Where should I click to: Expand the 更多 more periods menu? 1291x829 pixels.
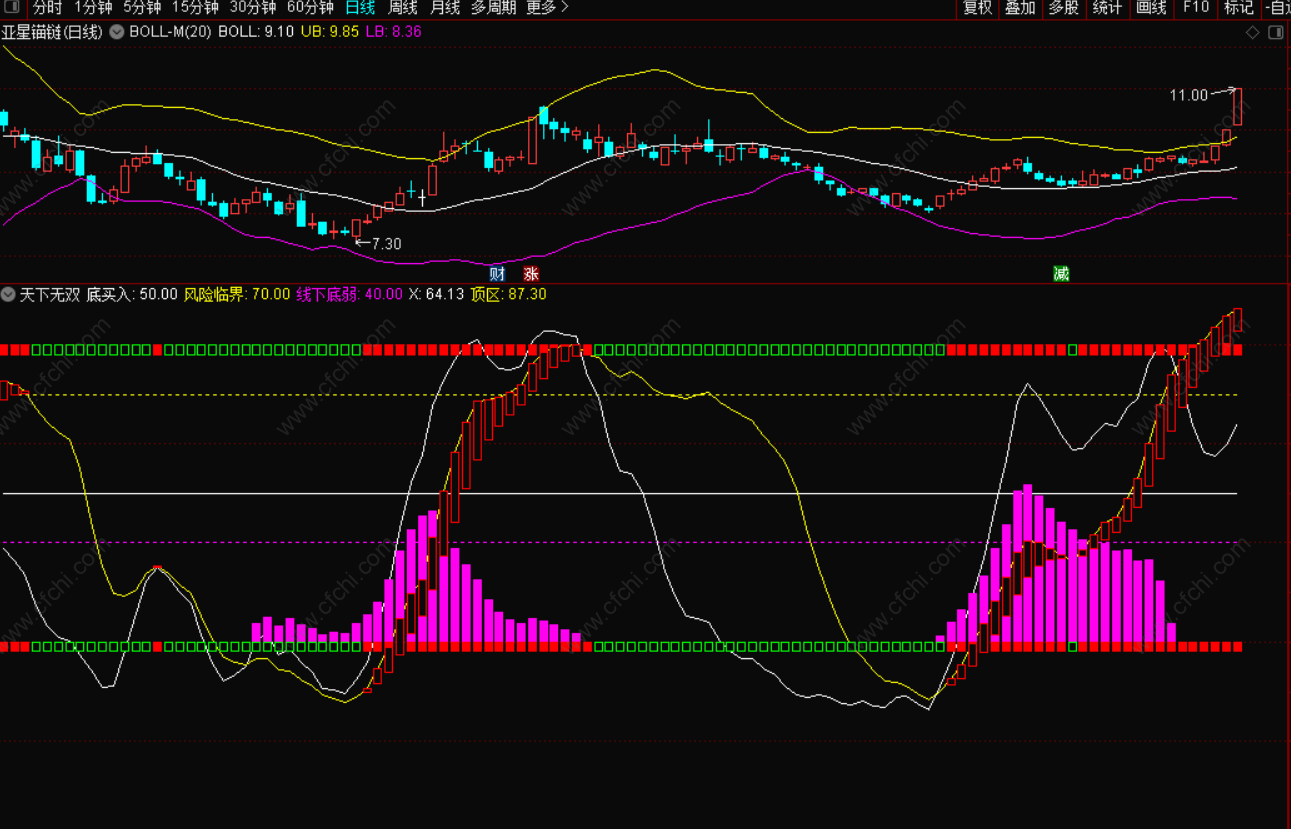click(x=547, y=8)
